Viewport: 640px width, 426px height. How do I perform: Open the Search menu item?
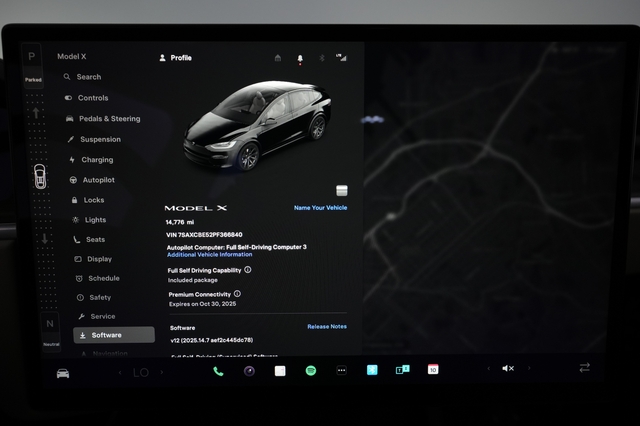82,77
